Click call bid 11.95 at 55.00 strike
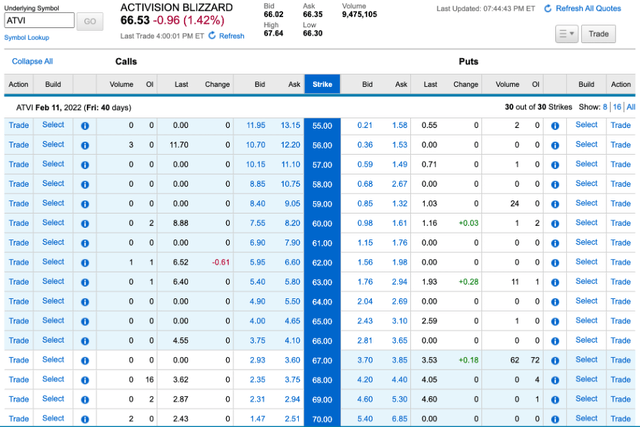 [256, 125]
